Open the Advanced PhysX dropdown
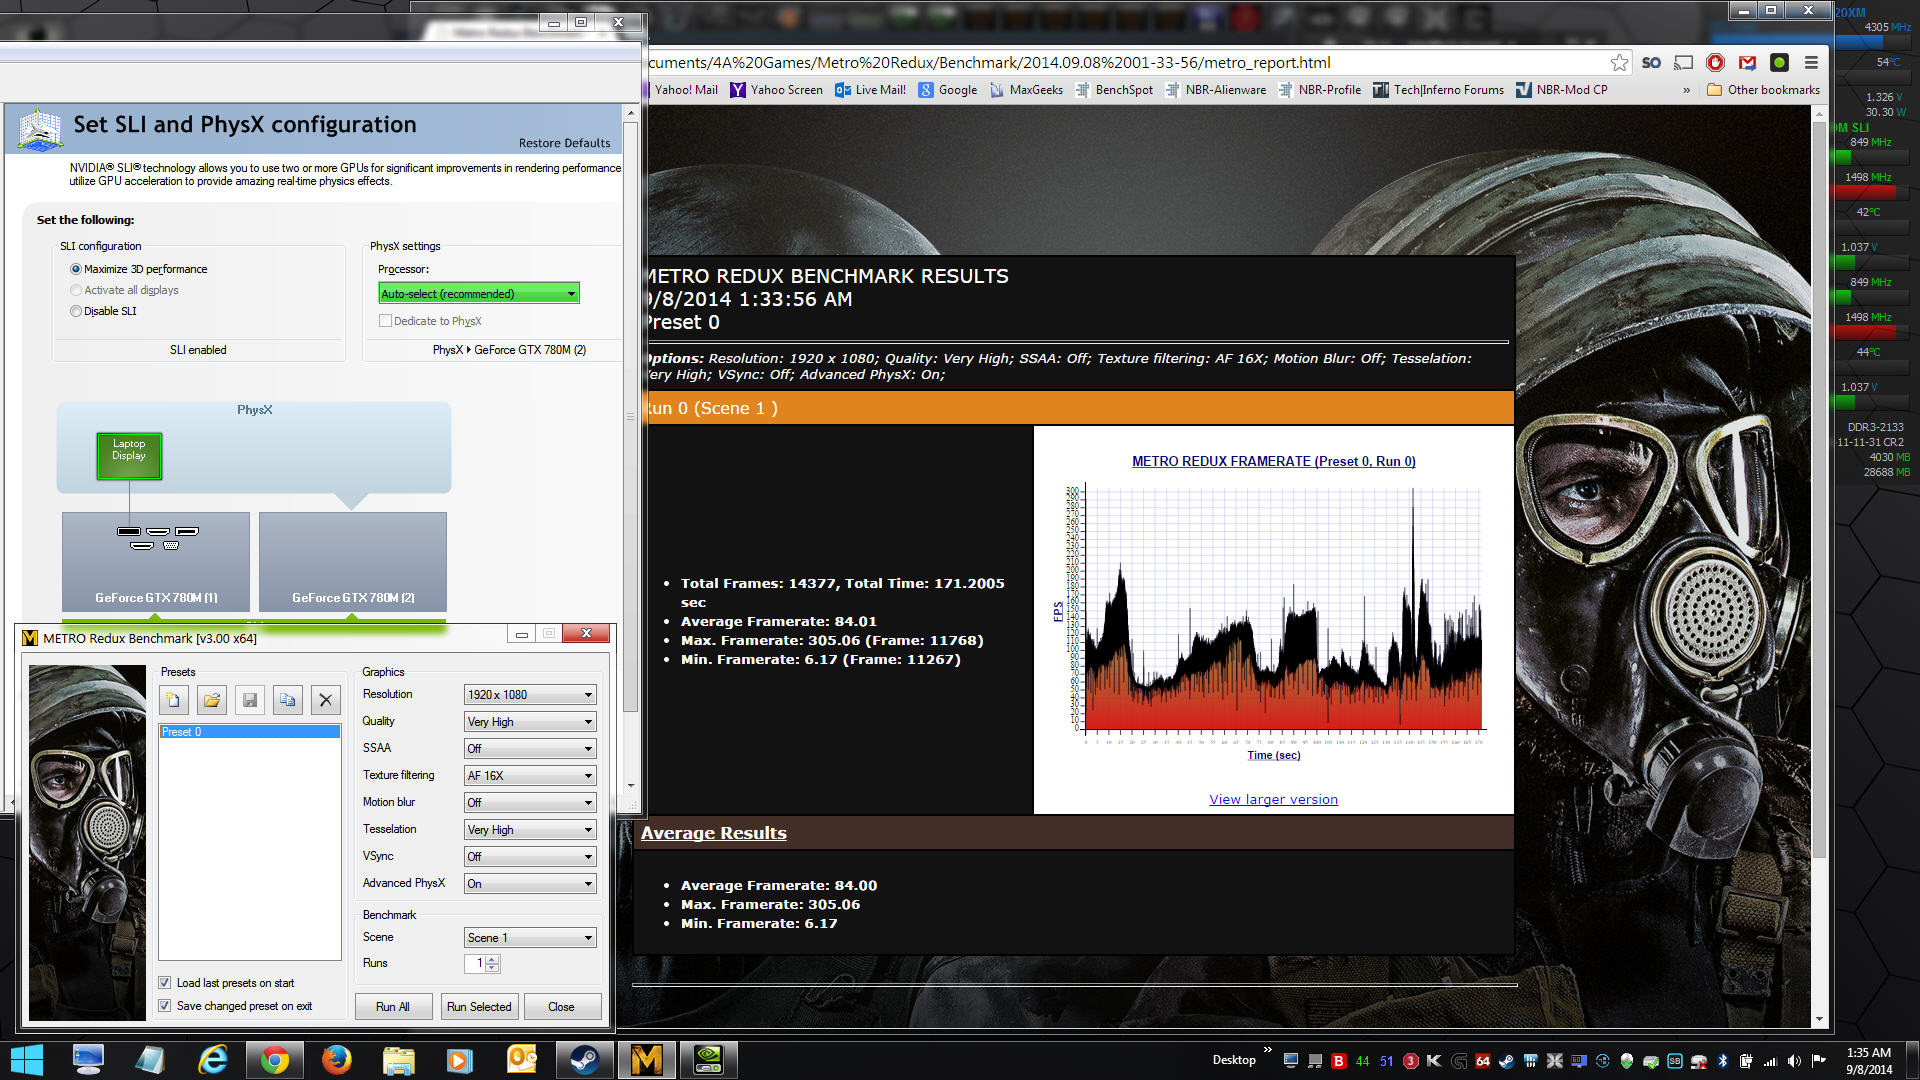The image size is (1920, 1080). click(530, 884)
